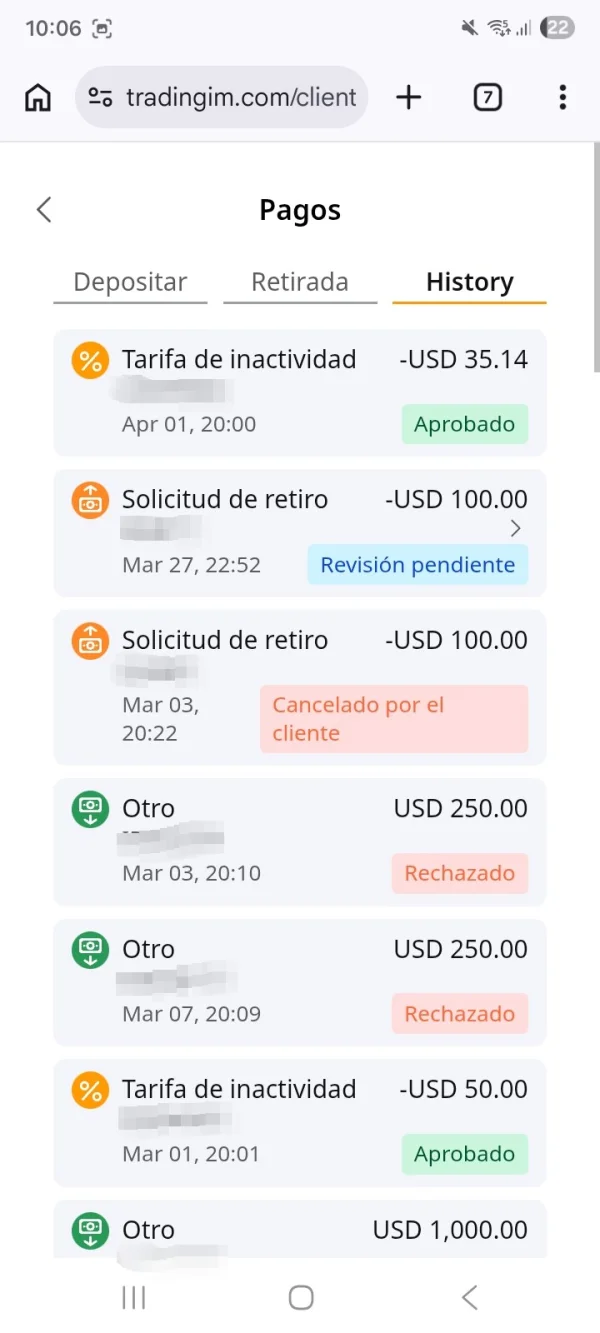The height and width of the screenshot is (1333, 600).
Task: Select the History tab
Action: (469, 282)
